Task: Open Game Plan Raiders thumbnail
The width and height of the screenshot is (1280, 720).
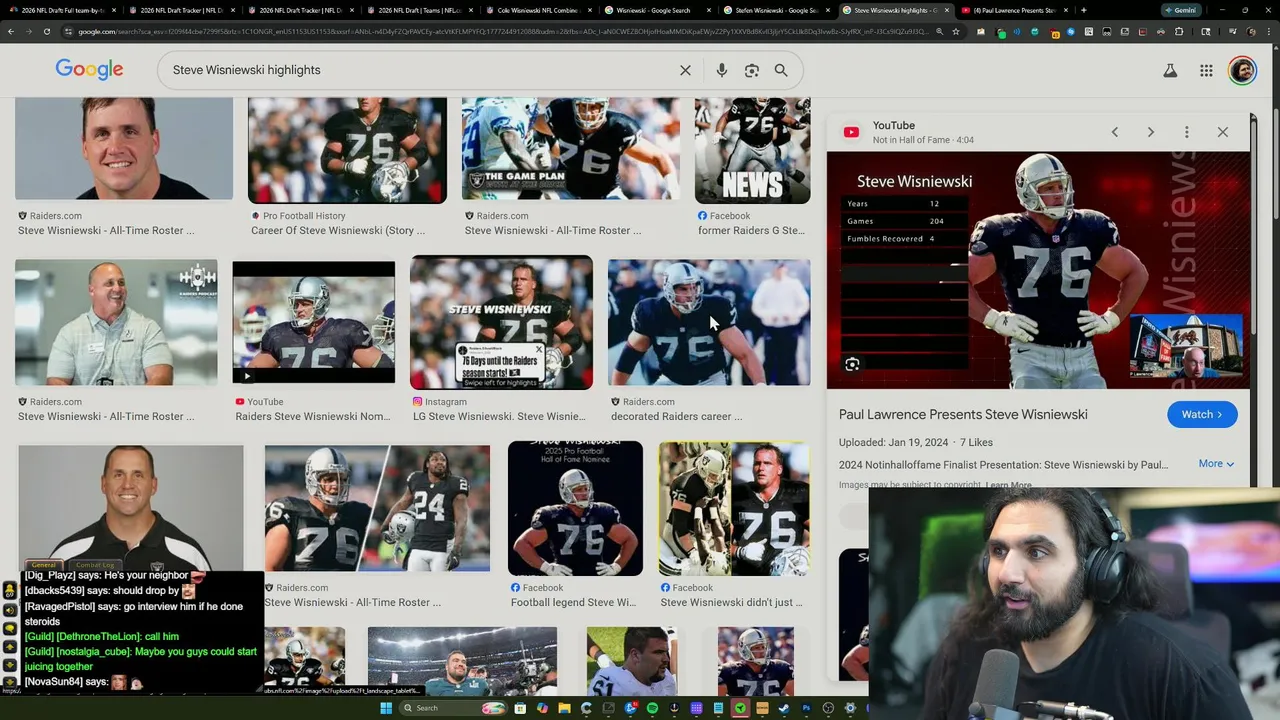Action: [570, 148]
